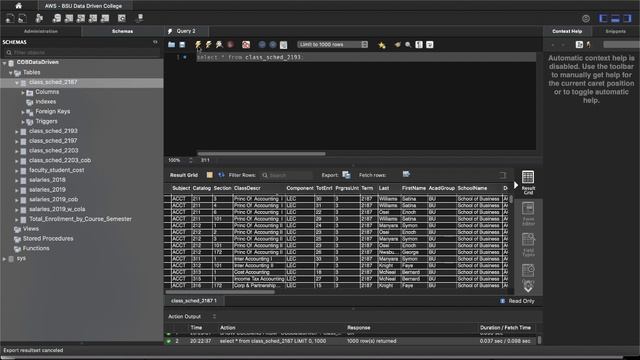640x360 pixels.
Task: Collapse the class_sched_2187 table node
Action: 17,82
